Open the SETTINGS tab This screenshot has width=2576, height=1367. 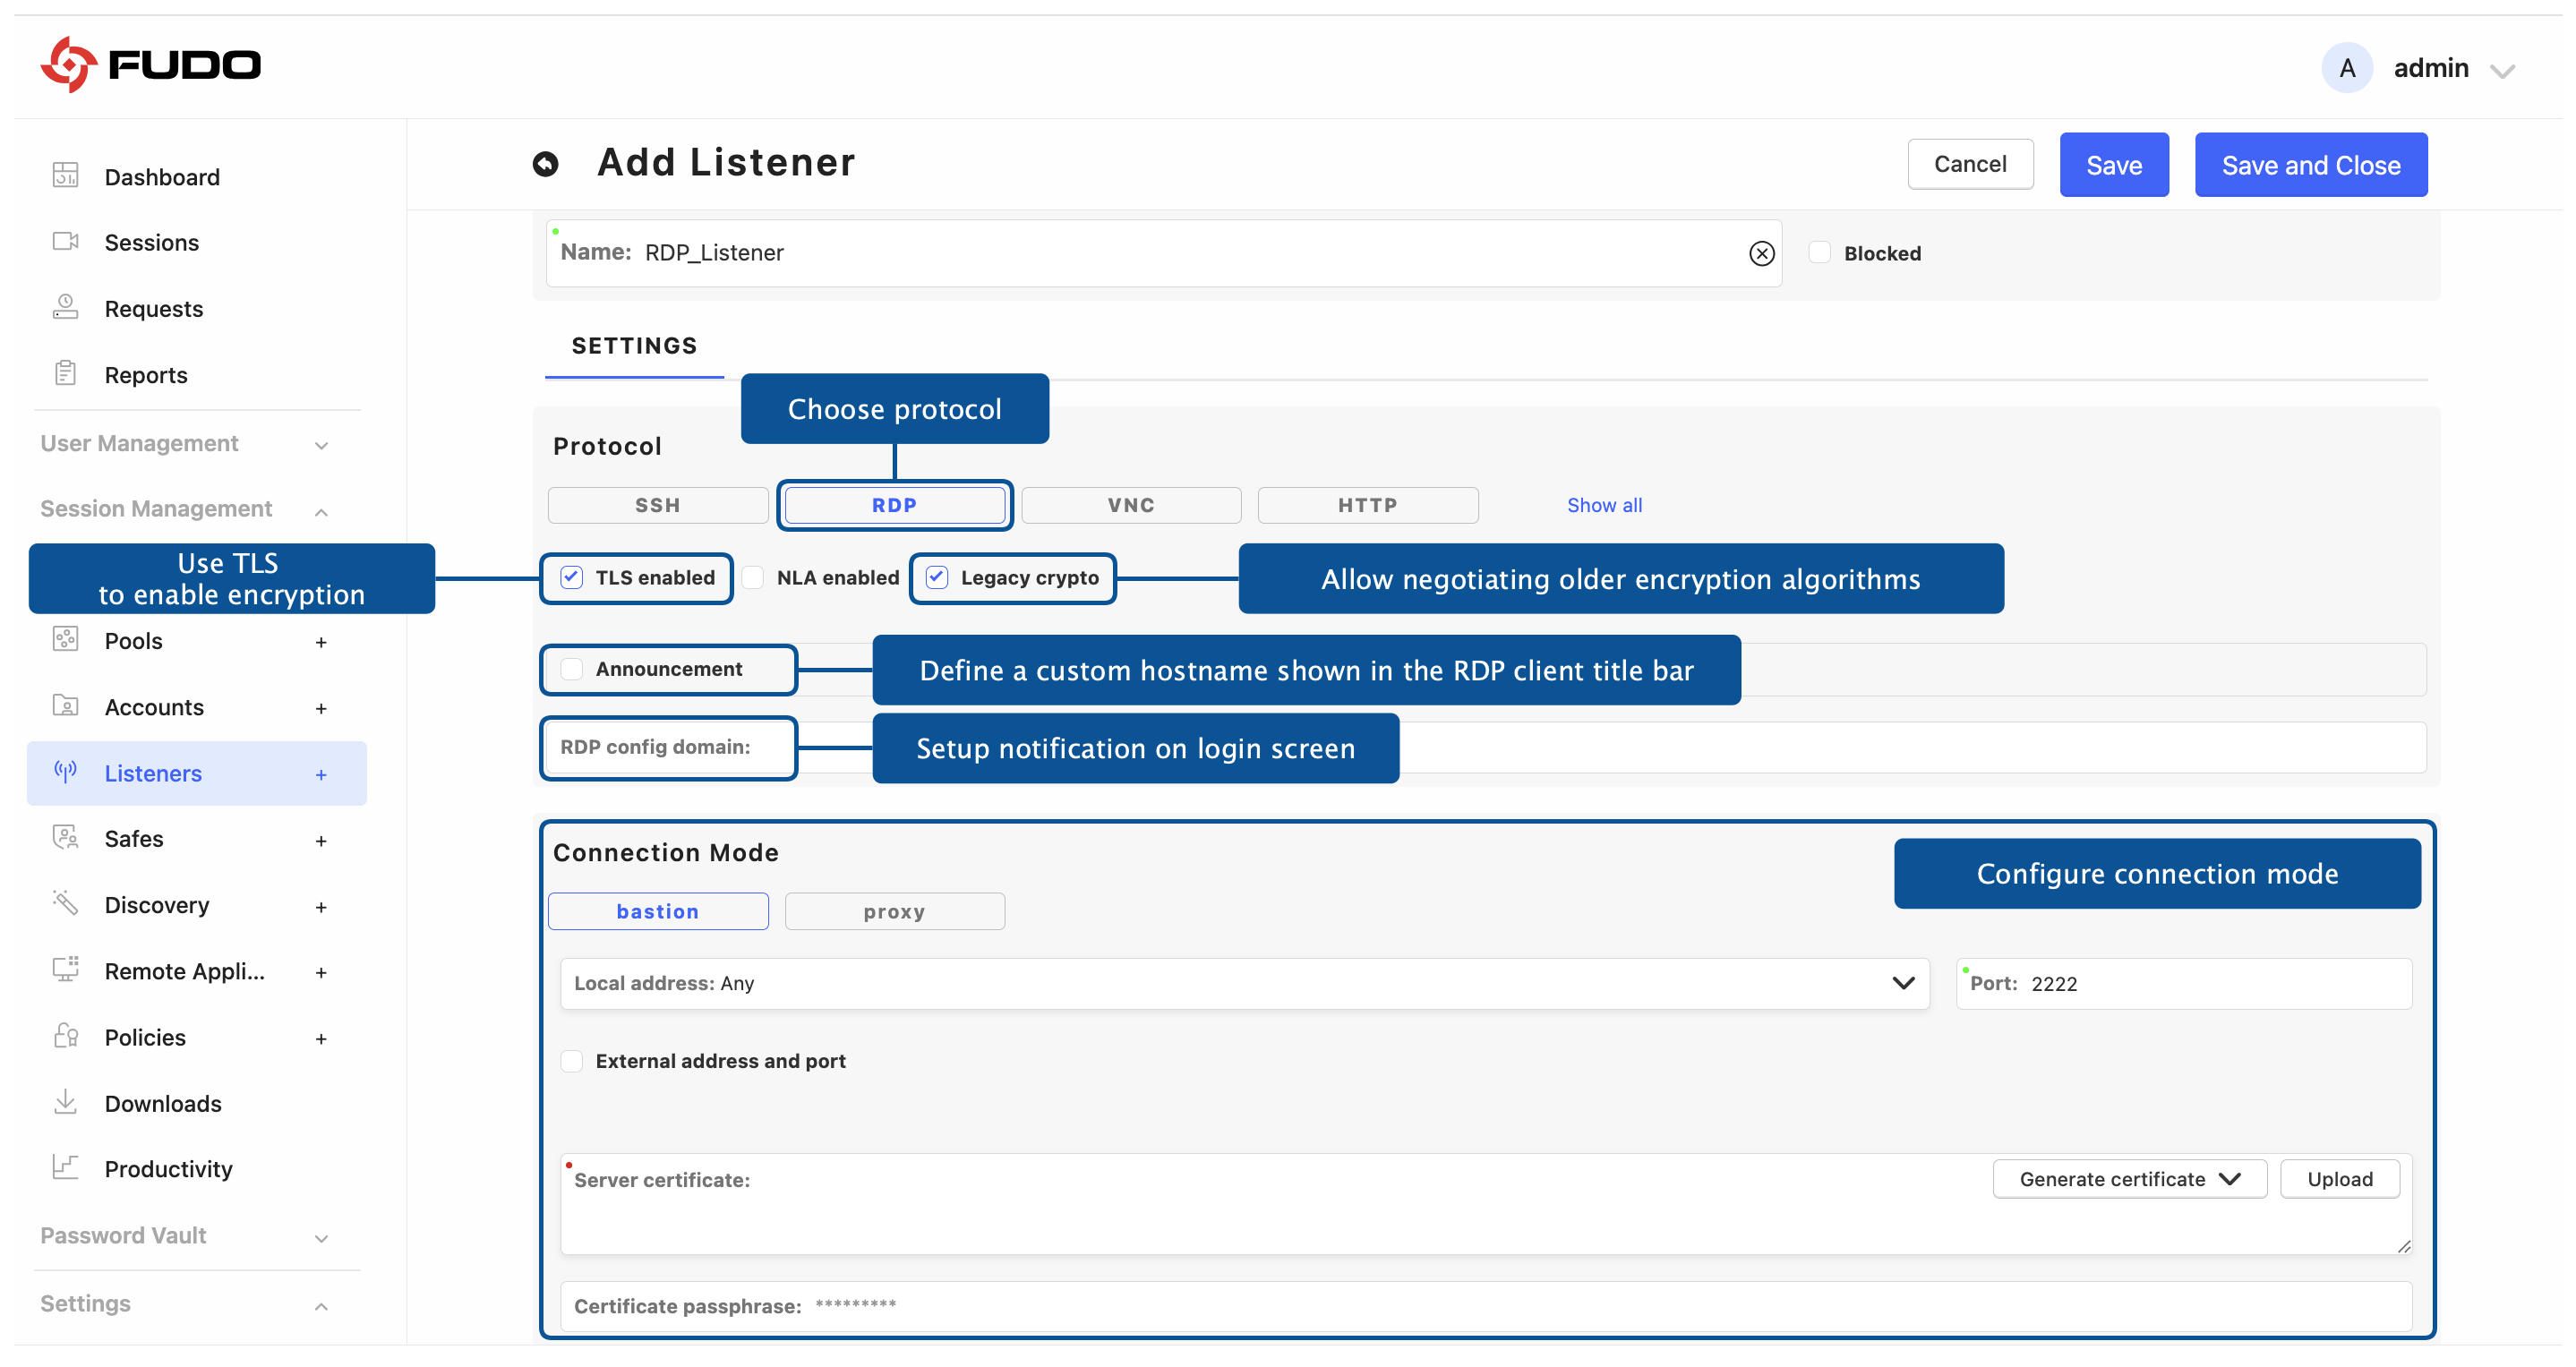[634, 346]
